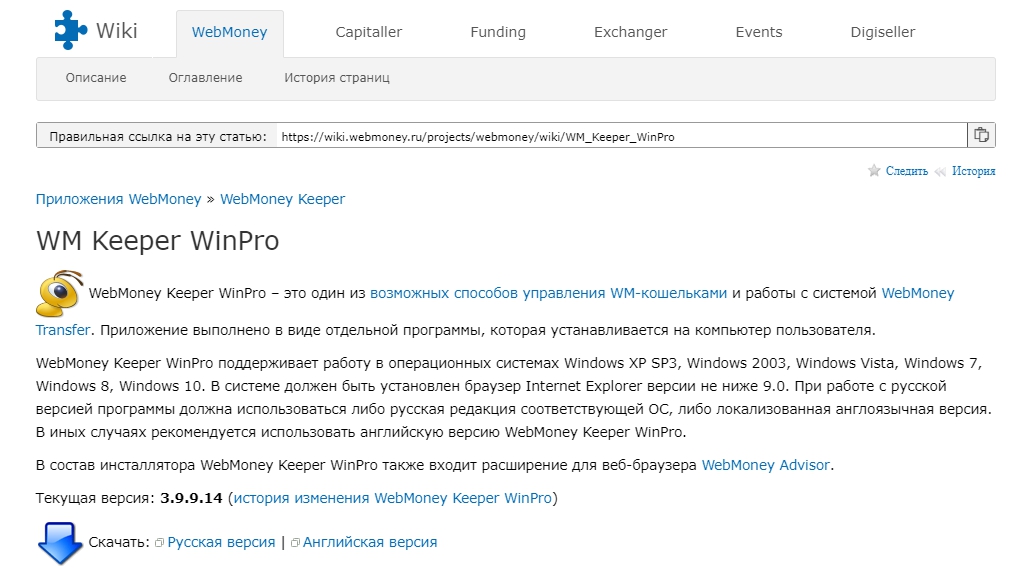Click the WM Keeper WinPro heading

[158, 241]
